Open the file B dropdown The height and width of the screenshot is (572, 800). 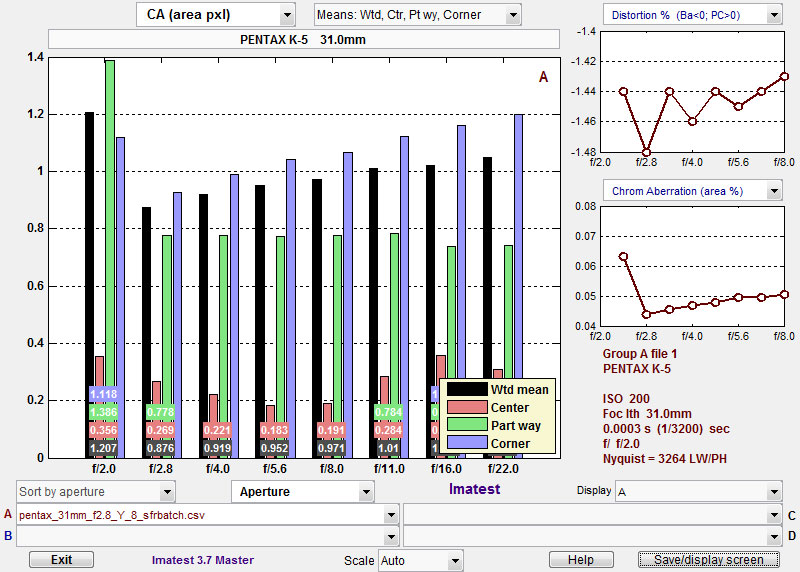(x=207, y=536)
